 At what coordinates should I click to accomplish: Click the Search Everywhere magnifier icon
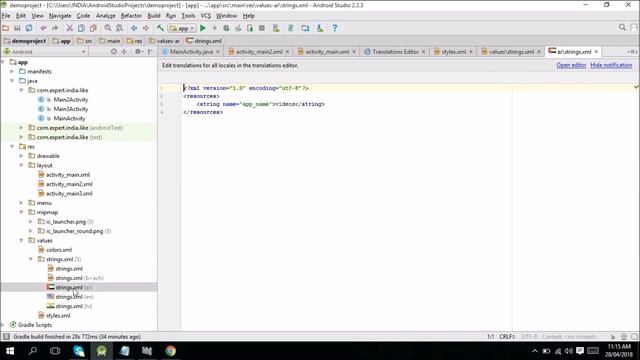(x=622, y=27)
